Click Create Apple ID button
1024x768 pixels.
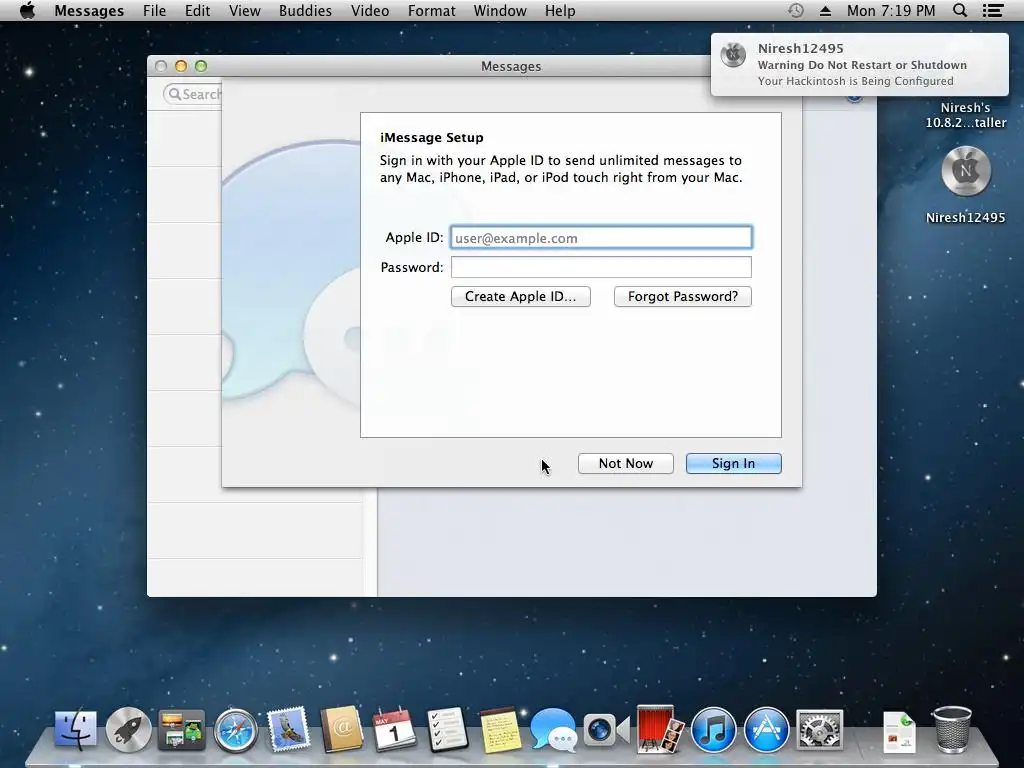point(520,296)
